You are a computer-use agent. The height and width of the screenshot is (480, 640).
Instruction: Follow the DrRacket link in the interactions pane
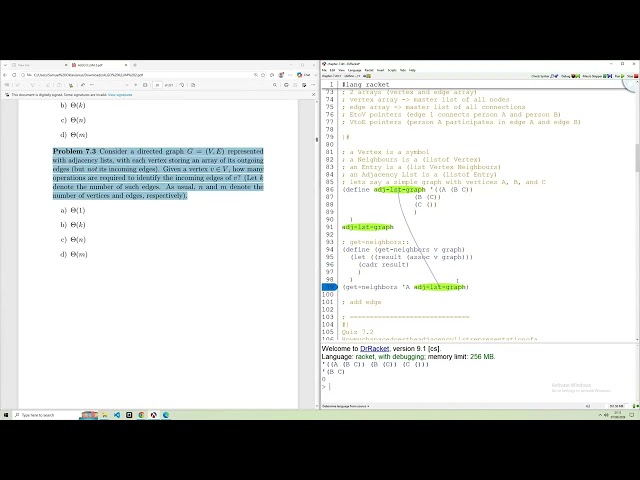(374, 349)
